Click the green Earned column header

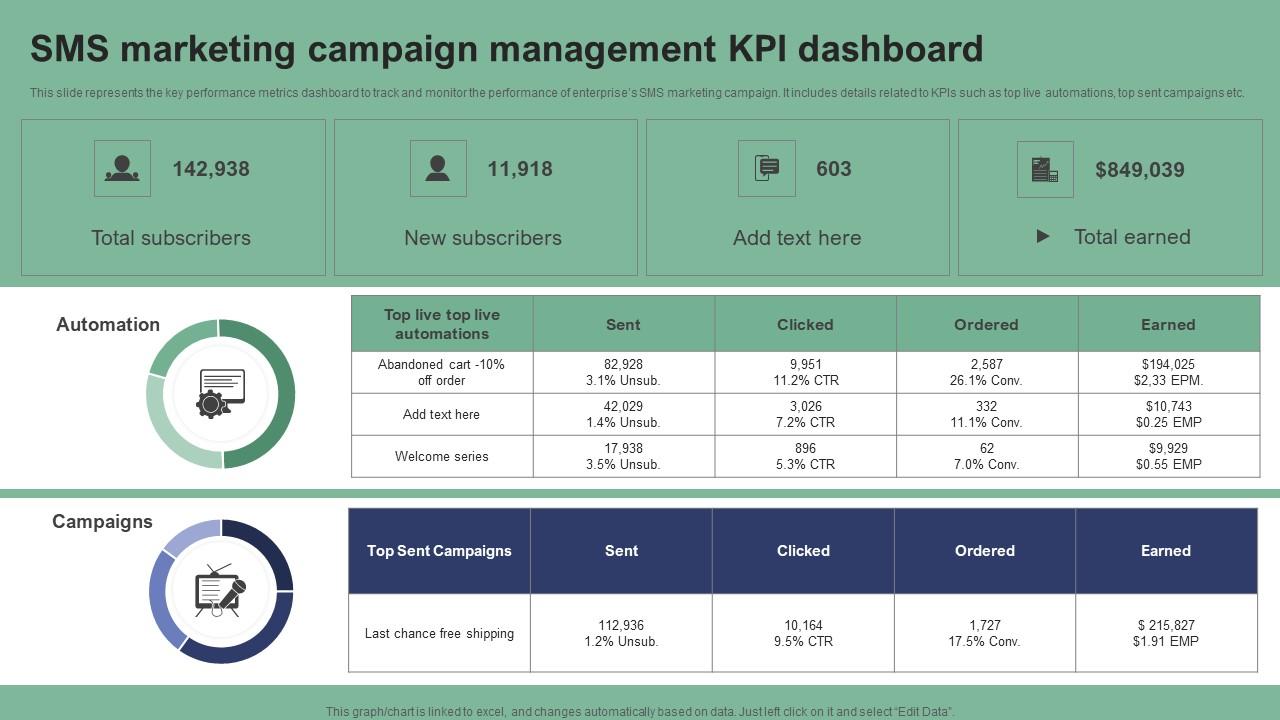tap(1168, 324)
